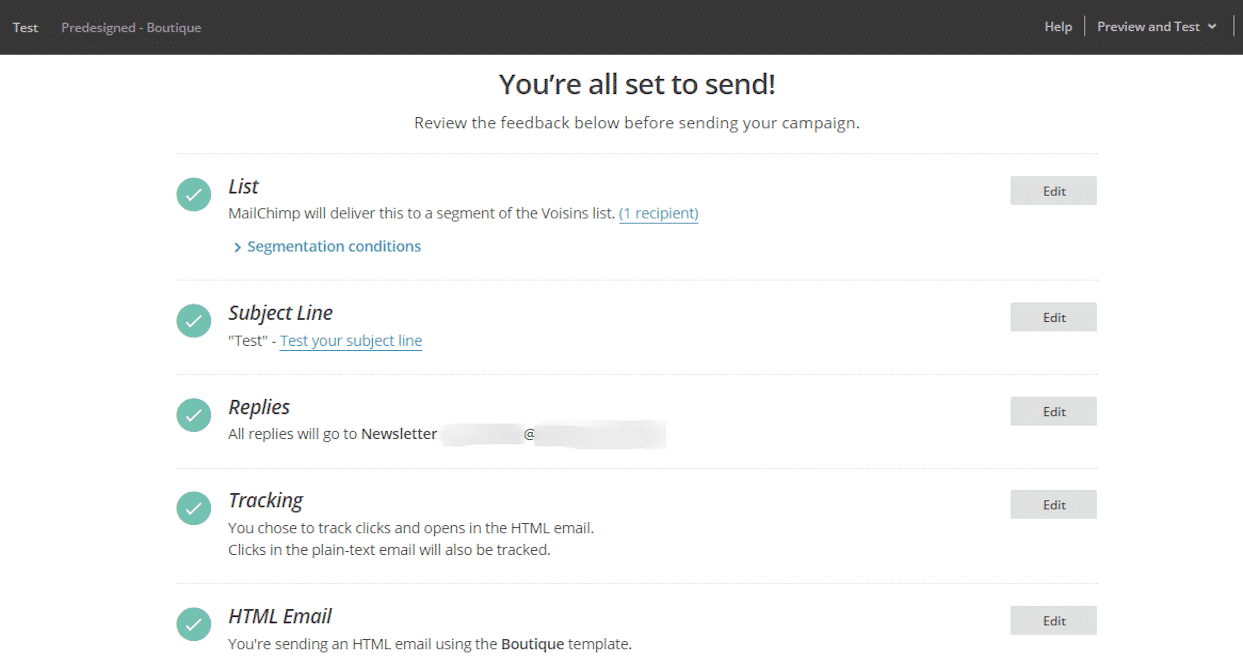Click the Tracking section heading
The image size is (1243, 669).
[265, 500]
